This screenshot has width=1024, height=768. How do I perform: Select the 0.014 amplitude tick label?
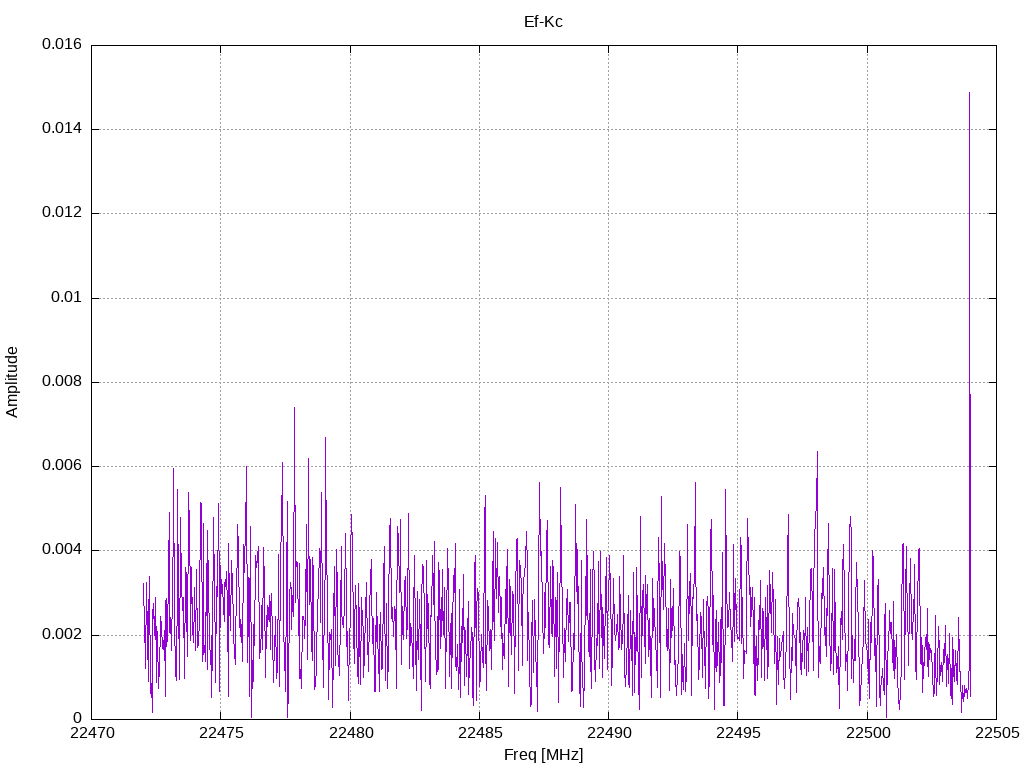pos(62,129)
